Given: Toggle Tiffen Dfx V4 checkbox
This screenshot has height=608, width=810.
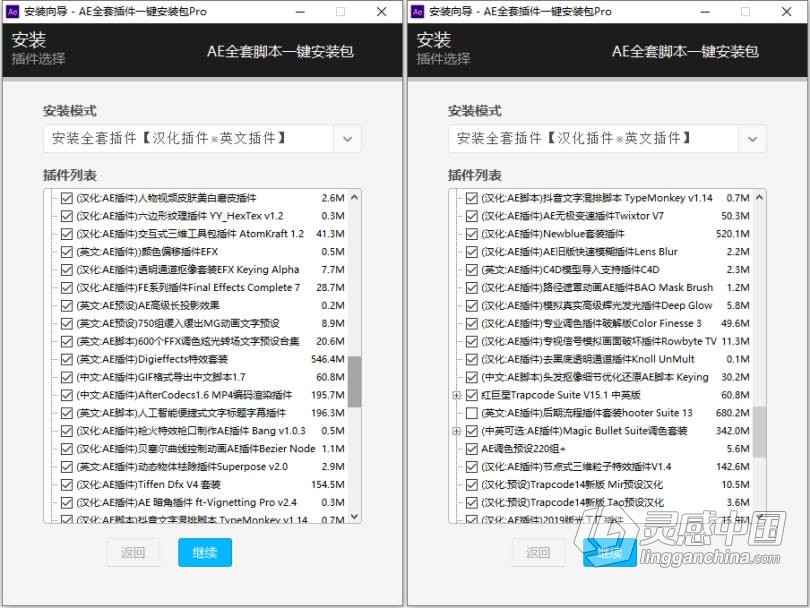Looking at the screenshot, I should [67, 485].
